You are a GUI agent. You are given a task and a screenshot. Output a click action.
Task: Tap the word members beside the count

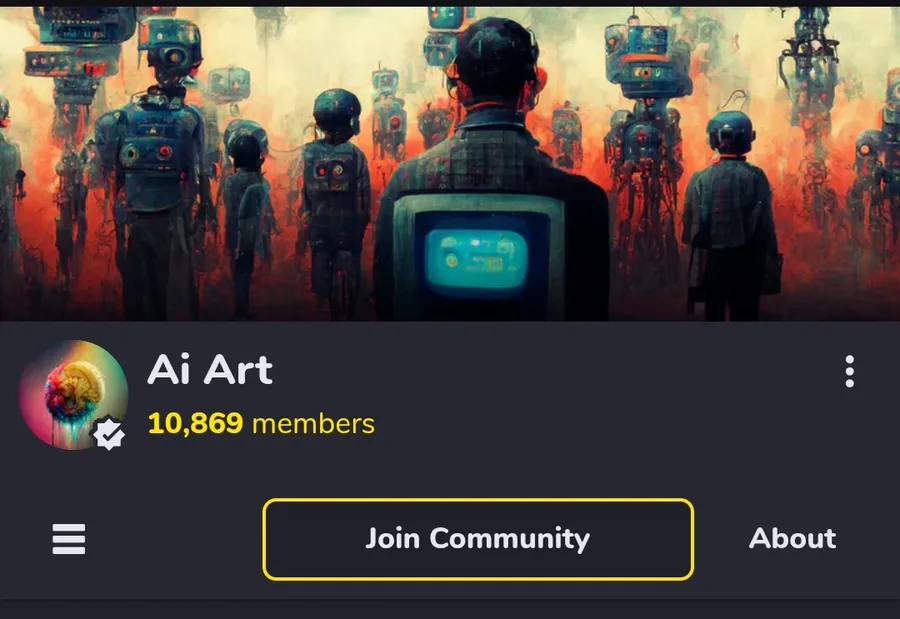click(x=313, y=424)
